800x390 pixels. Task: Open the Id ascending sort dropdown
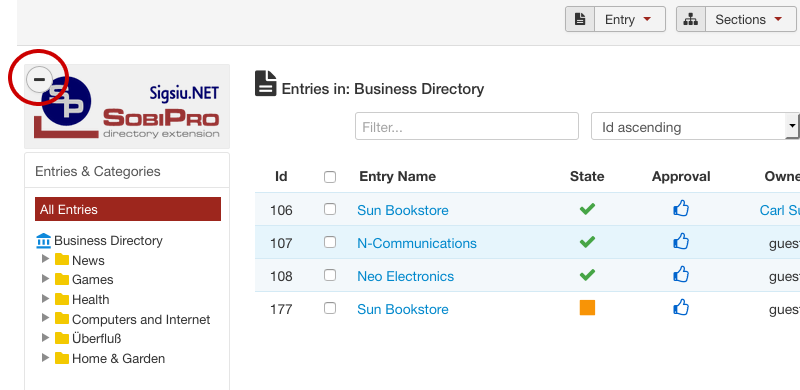tap(694, 126)
